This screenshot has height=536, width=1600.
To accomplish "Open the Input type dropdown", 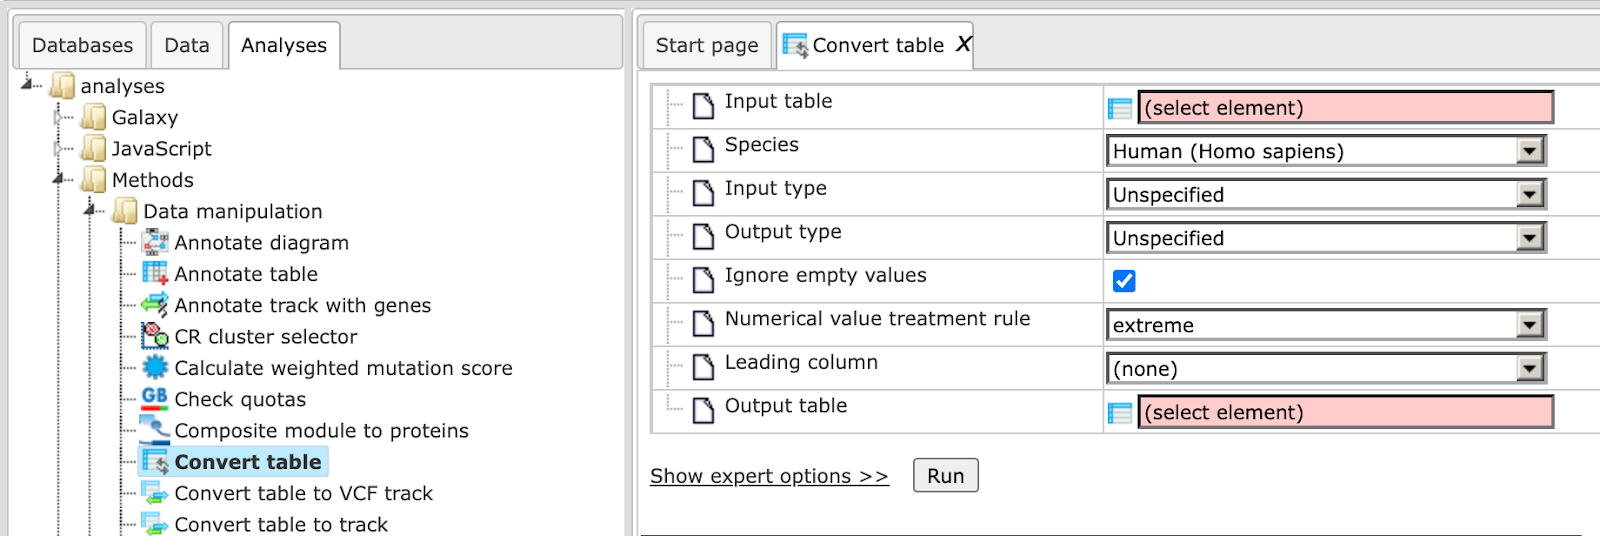I will pyautogui.click(x=1326, y=194).
